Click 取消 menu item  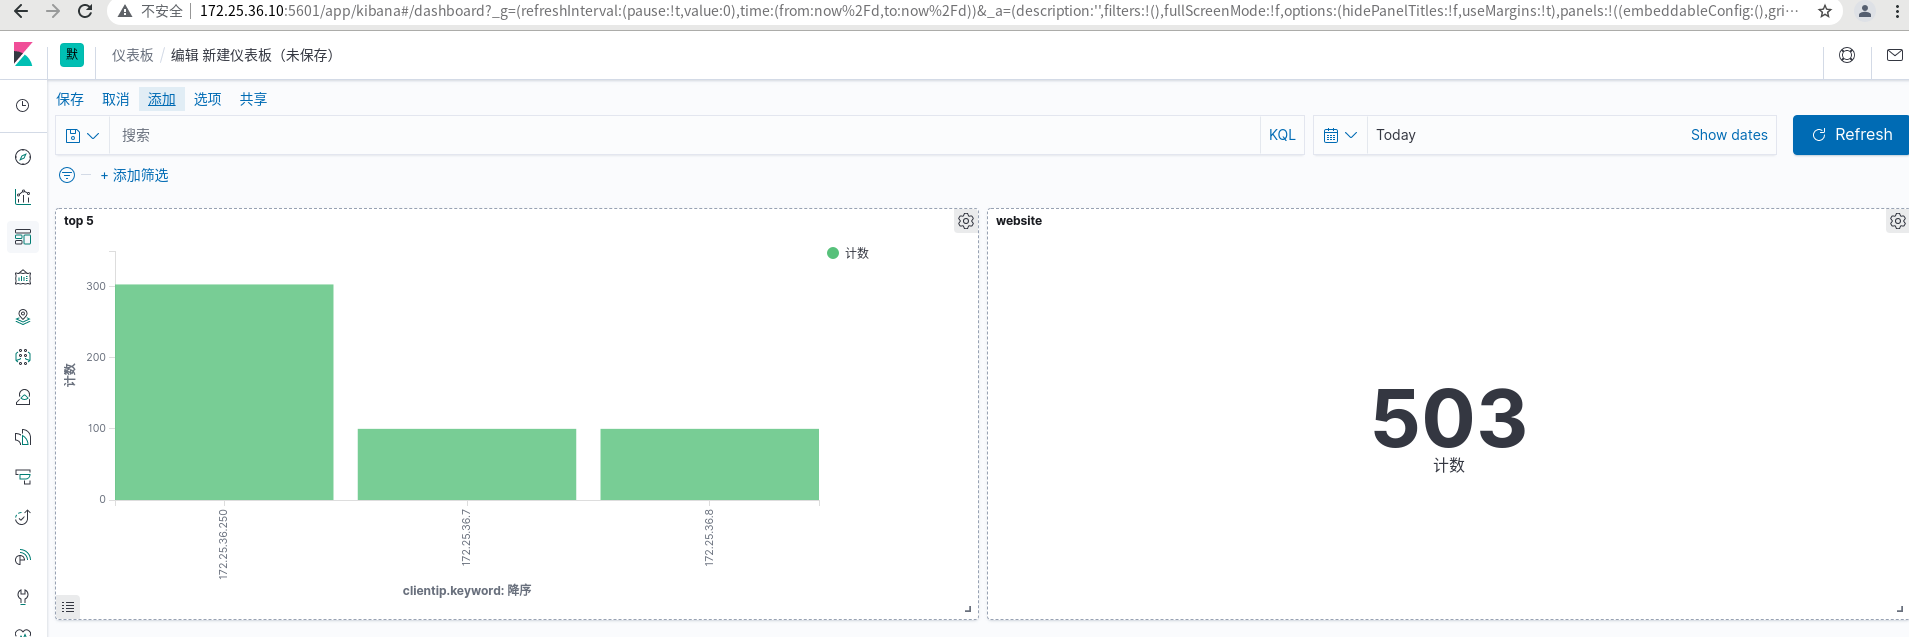point(116,99)
